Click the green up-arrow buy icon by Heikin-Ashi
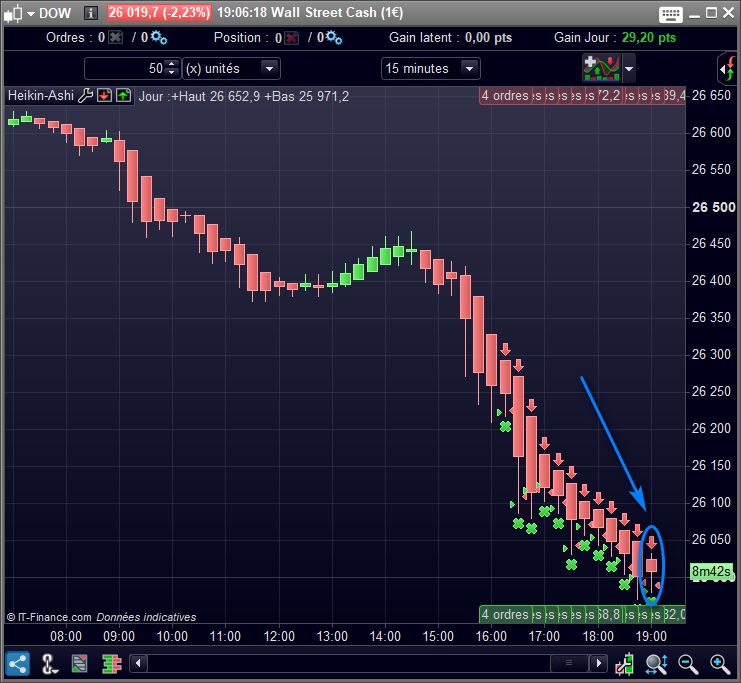 pos(123,95)
